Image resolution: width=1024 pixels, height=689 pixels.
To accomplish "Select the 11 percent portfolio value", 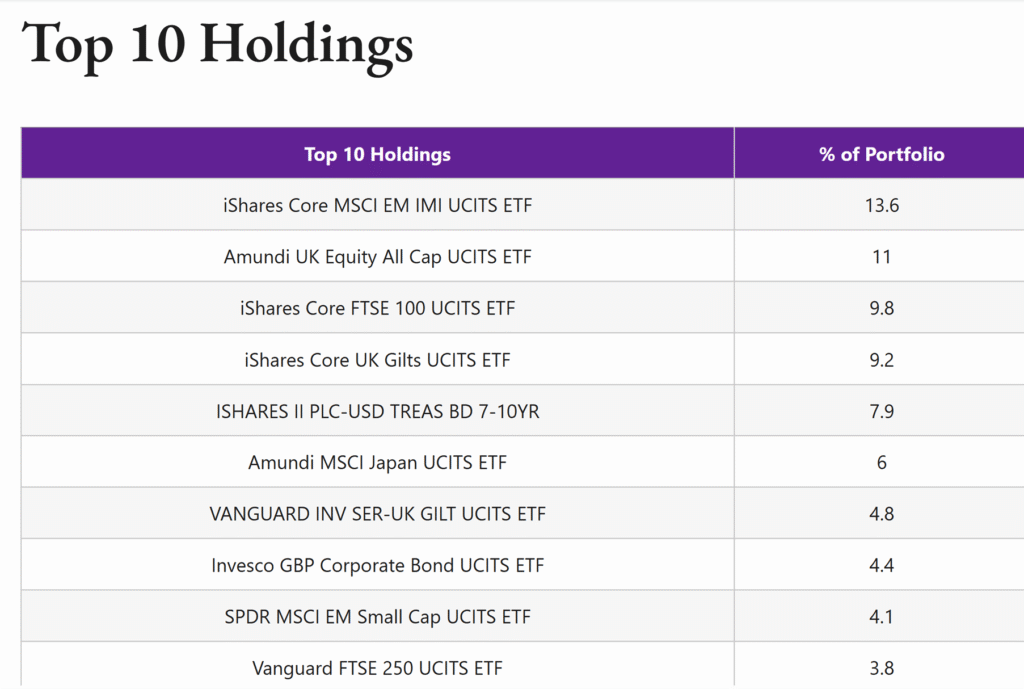I will click(x=881, y=257).
